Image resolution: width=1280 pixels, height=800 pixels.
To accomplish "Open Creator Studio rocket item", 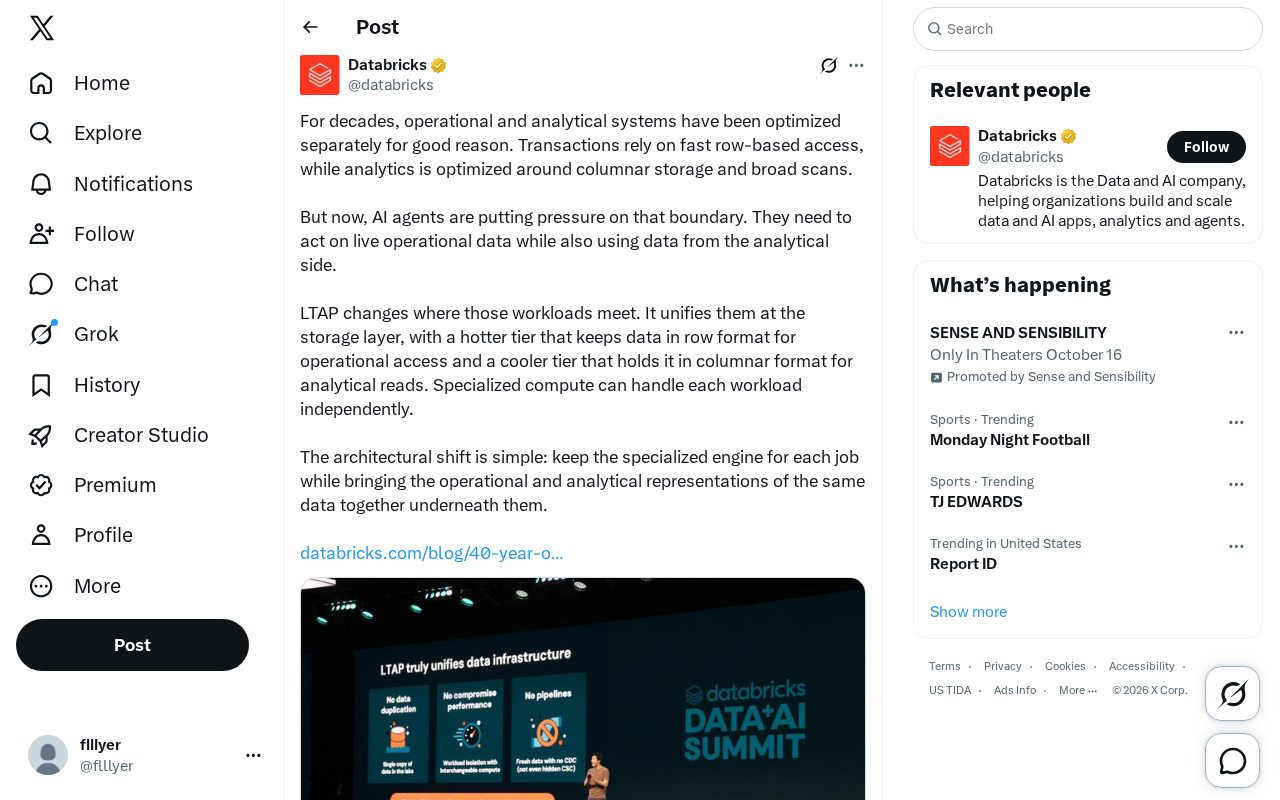I will point(119,435).
